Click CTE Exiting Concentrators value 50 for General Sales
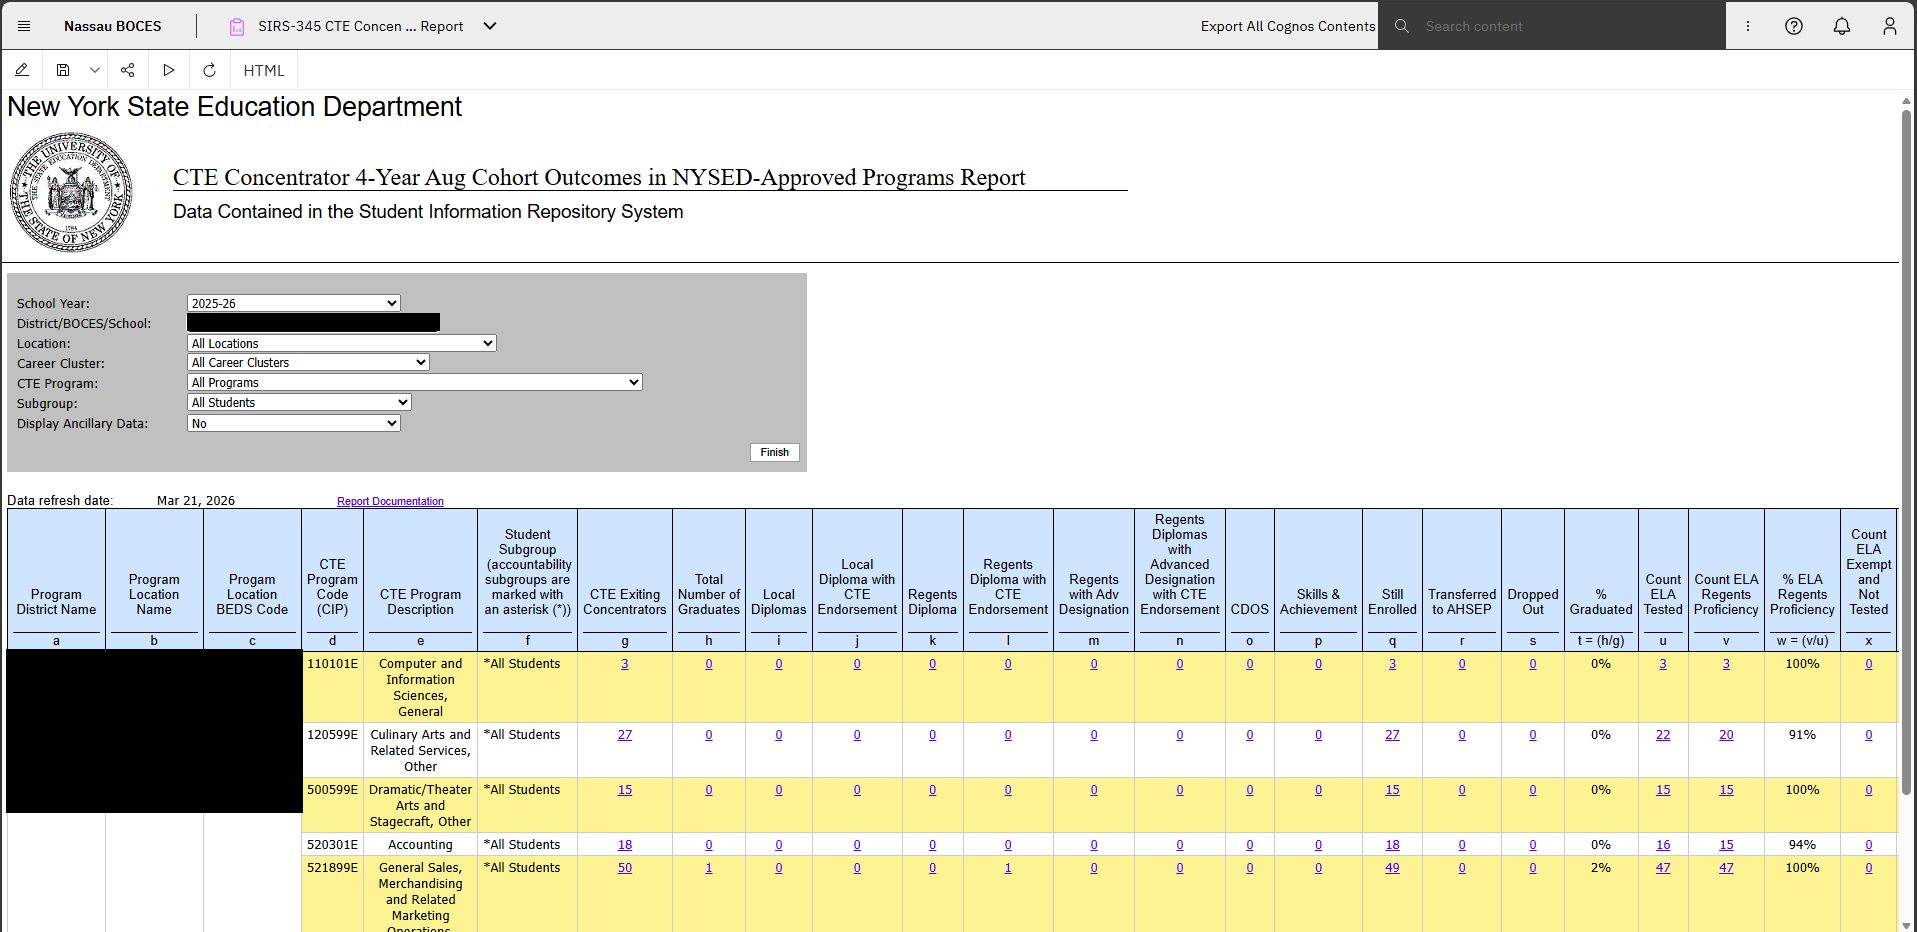 click(x=625, y=868)
